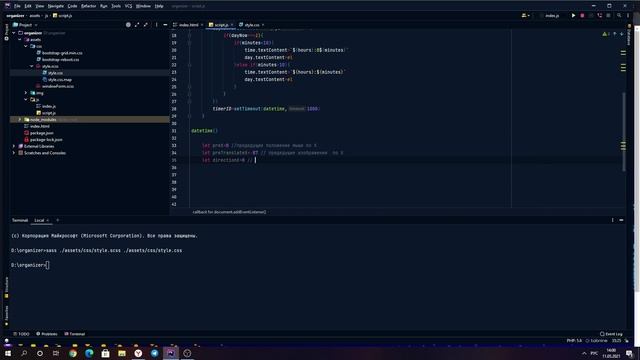Expand External Libraries node
Image resolution: width=640 pixels, height=360 pixels.
tap(14, 146)
